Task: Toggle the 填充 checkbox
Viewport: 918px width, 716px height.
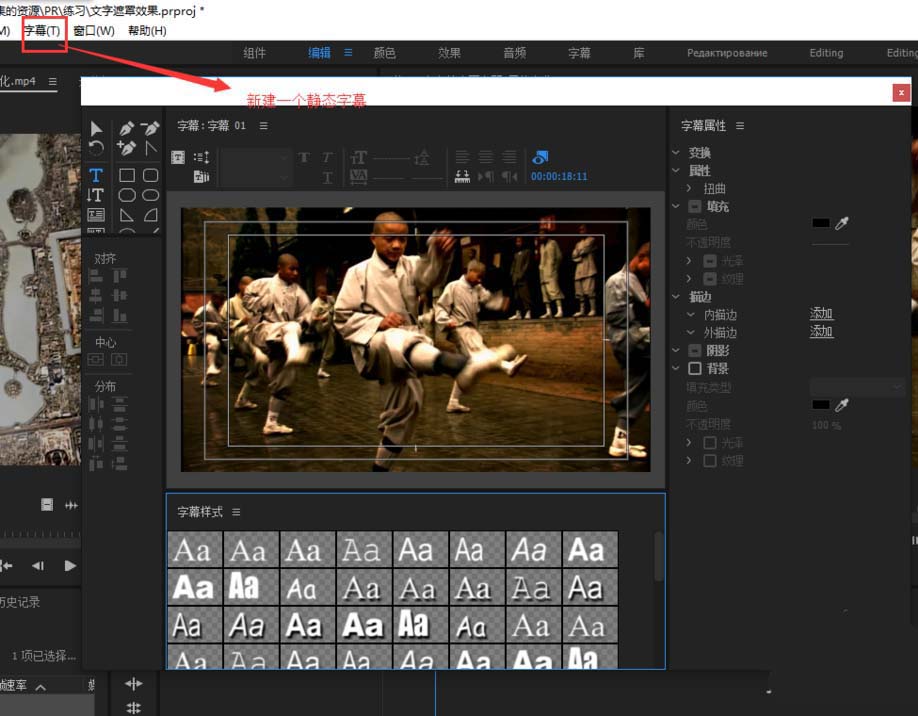Action: (695, 207)
